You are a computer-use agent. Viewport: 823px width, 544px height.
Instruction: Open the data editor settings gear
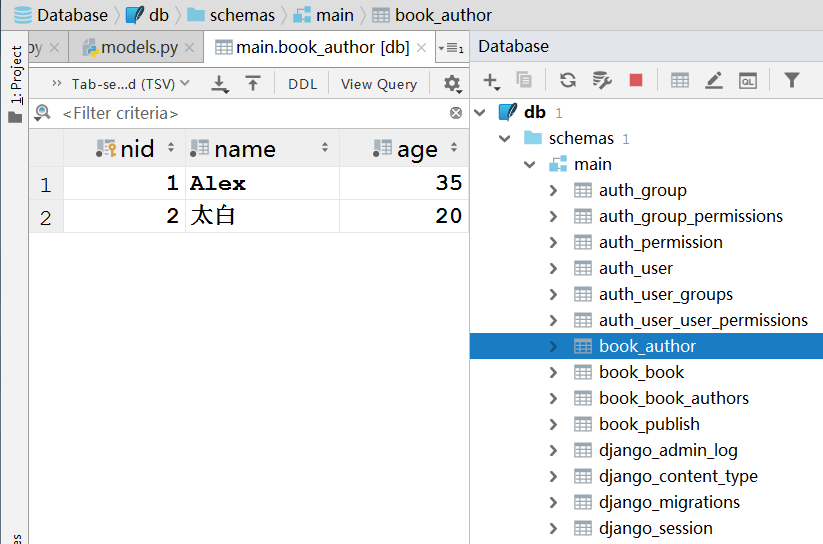point(452,84)
